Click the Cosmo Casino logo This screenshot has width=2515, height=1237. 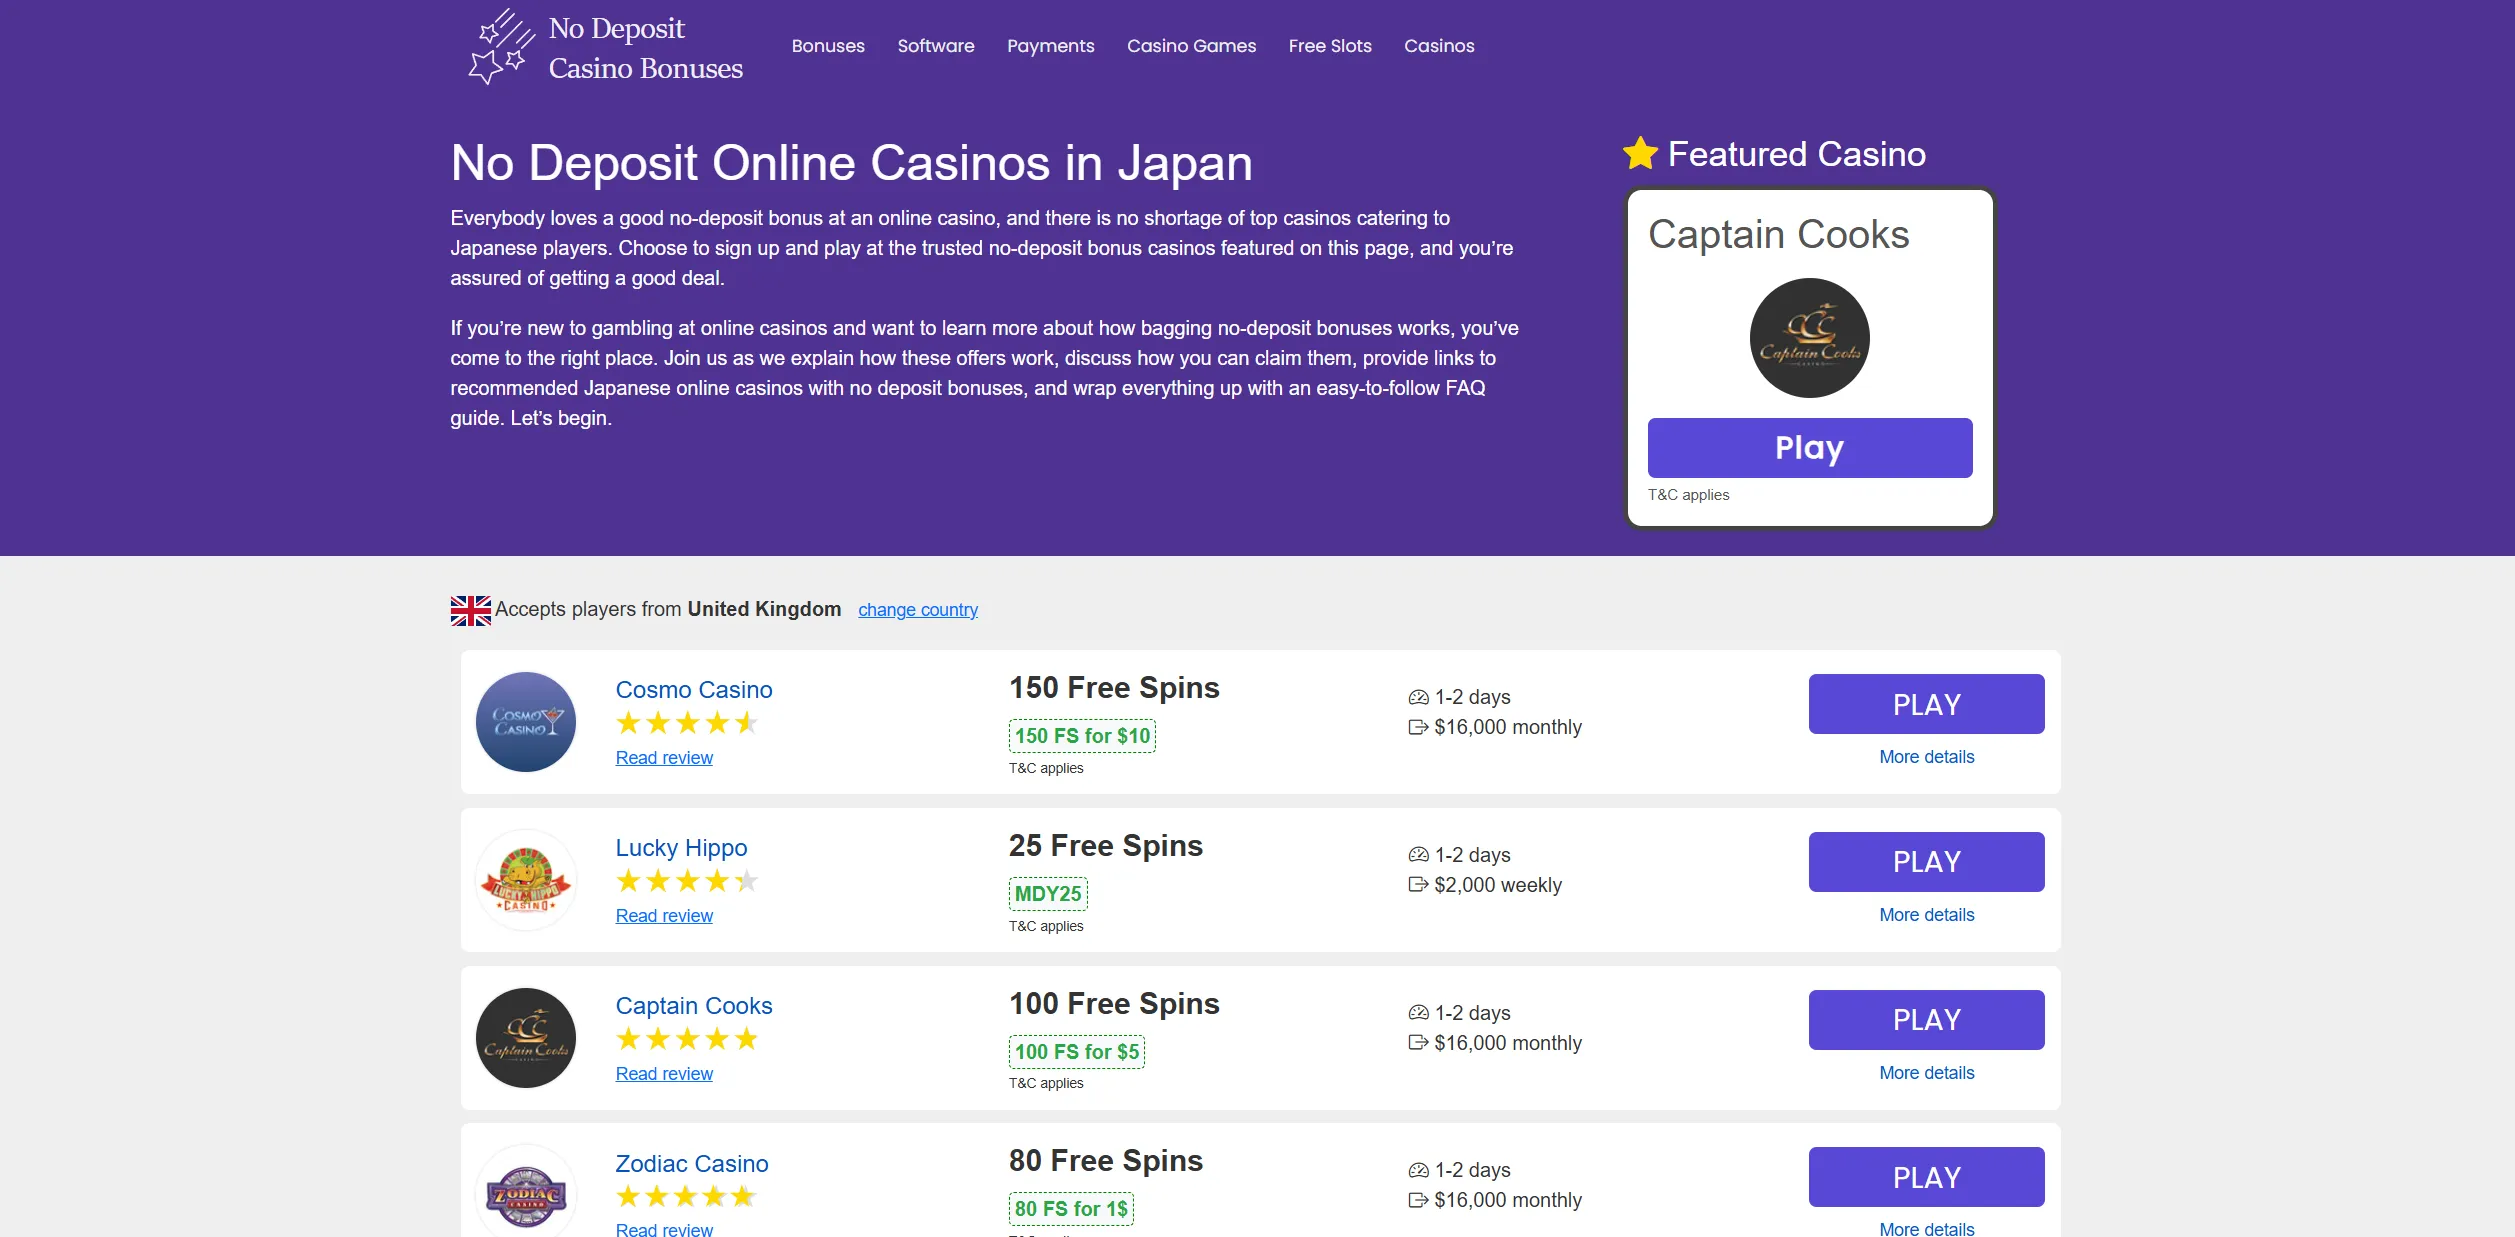pos(526,722)
